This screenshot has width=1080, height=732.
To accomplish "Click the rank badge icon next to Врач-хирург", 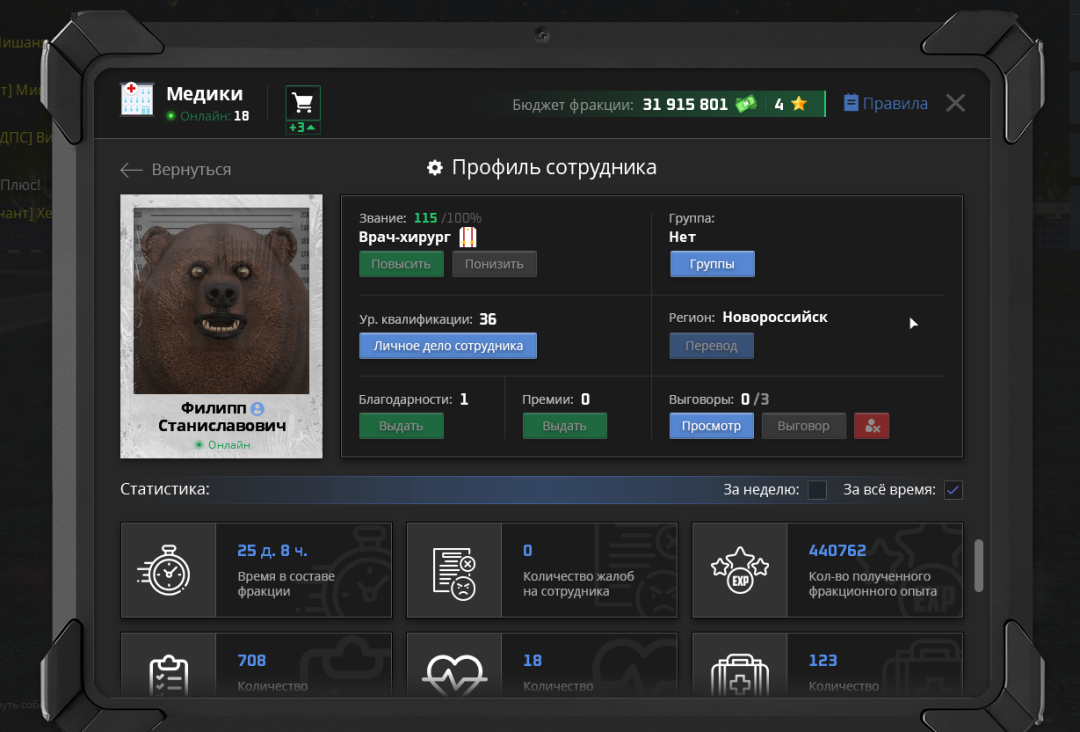I will click(x=468, y=237).
